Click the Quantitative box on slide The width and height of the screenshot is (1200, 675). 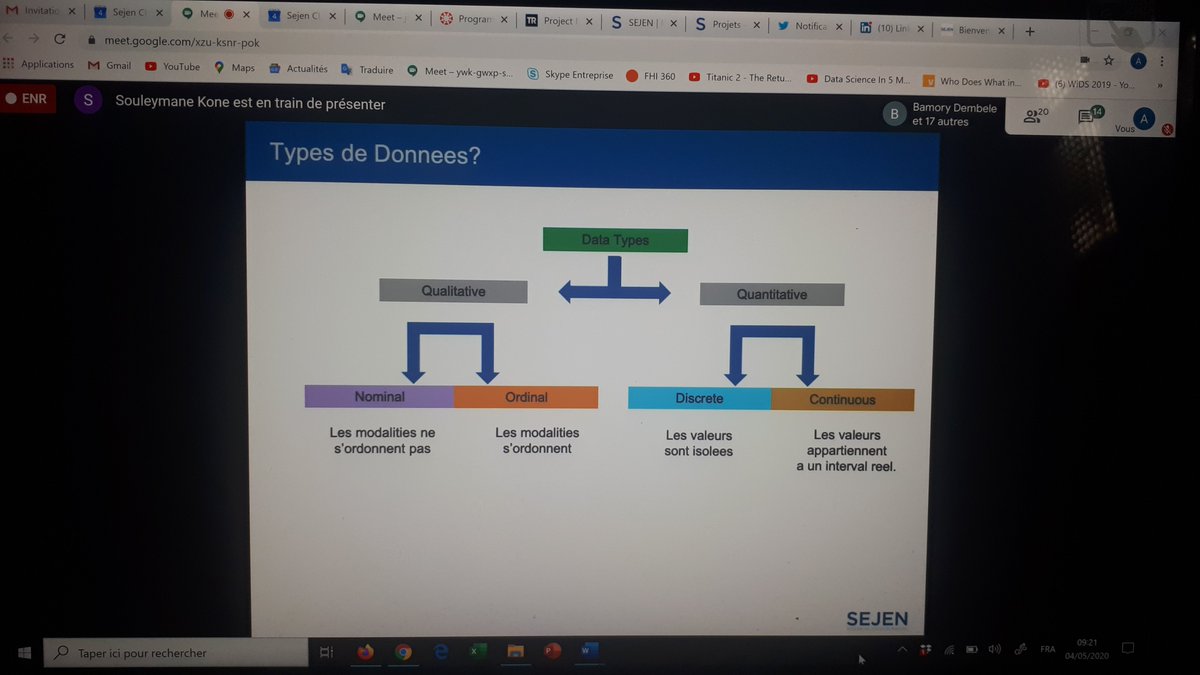(772, 294)
